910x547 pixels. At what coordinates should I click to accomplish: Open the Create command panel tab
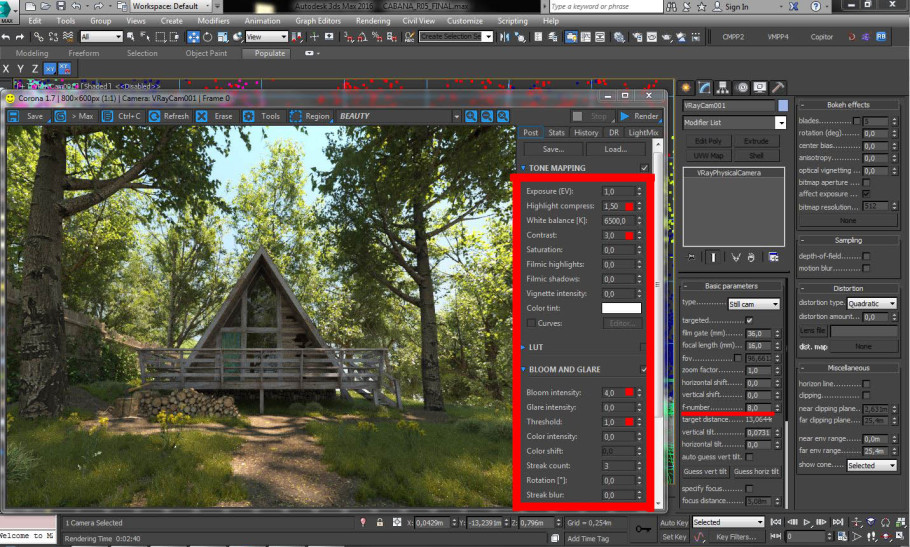pyautogui.click(x=686, y=88)
